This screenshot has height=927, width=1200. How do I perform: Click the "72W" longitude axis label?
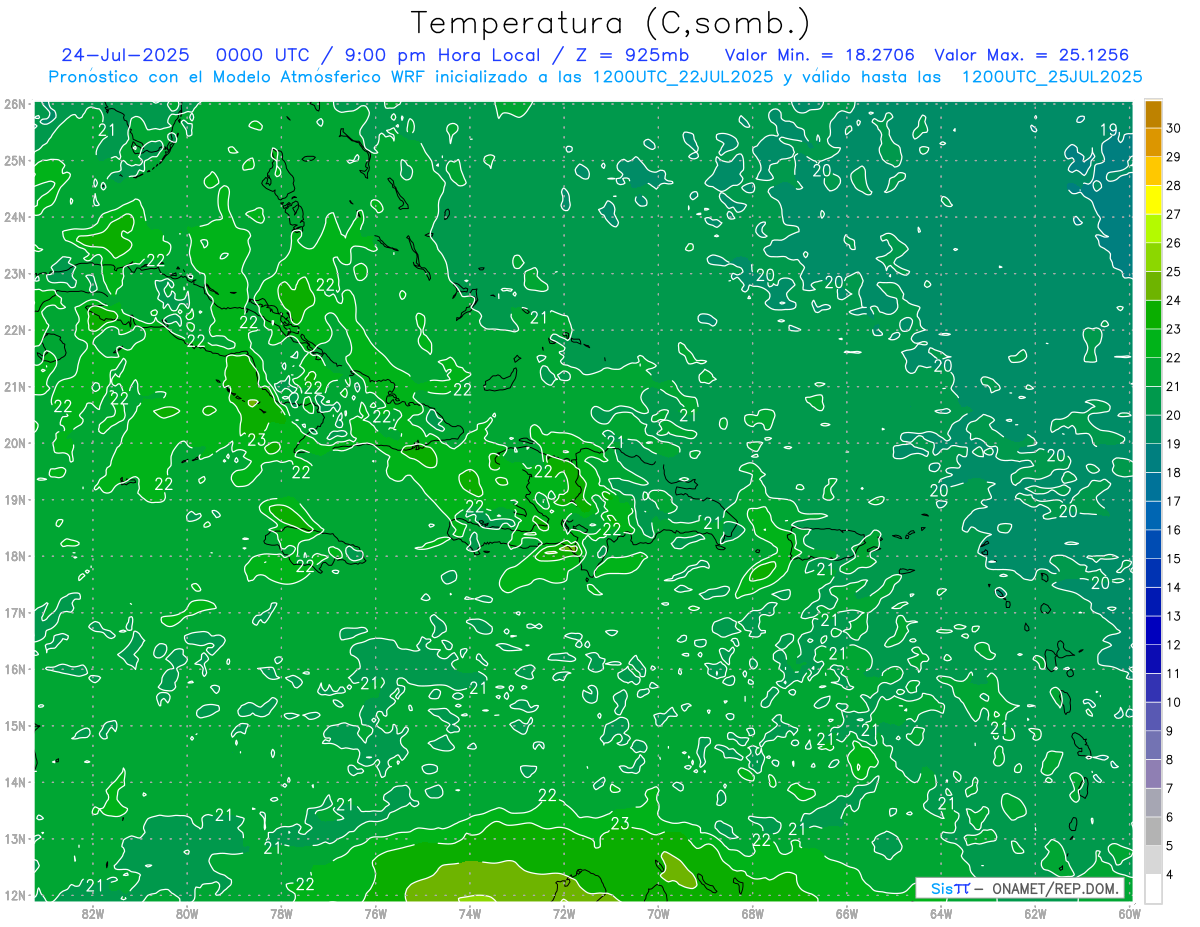[x=564, y=913]
